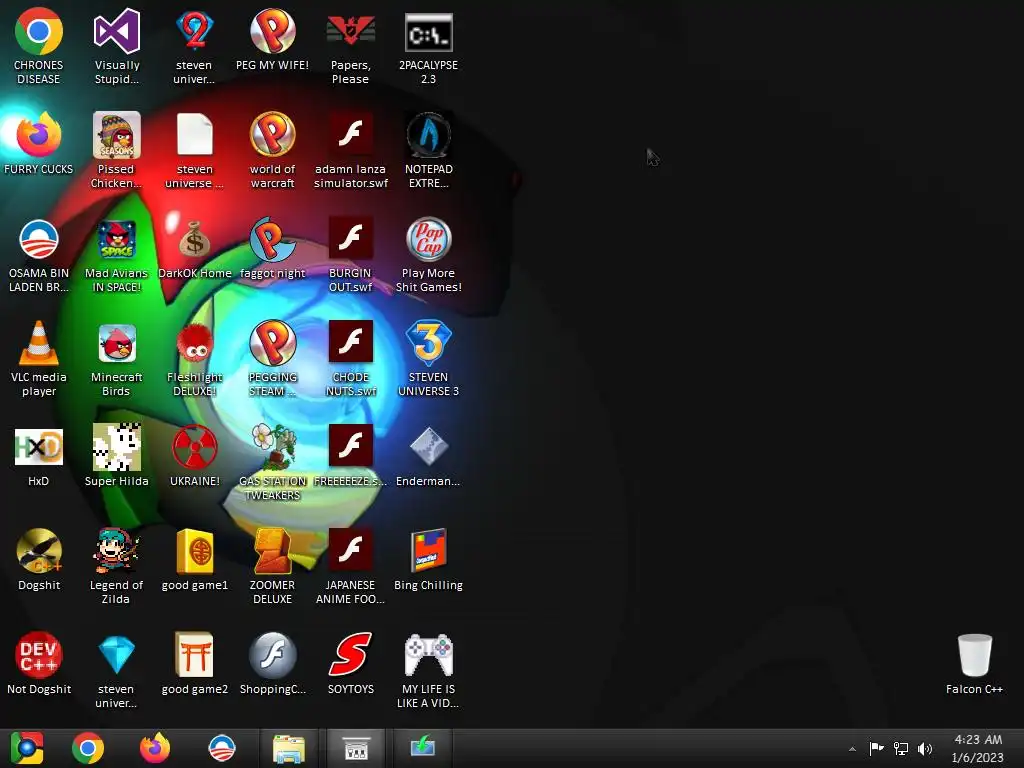Open File Explorer folder on taskbar
The width and height of the screenshot is (1024, 768).
[289, 748]
